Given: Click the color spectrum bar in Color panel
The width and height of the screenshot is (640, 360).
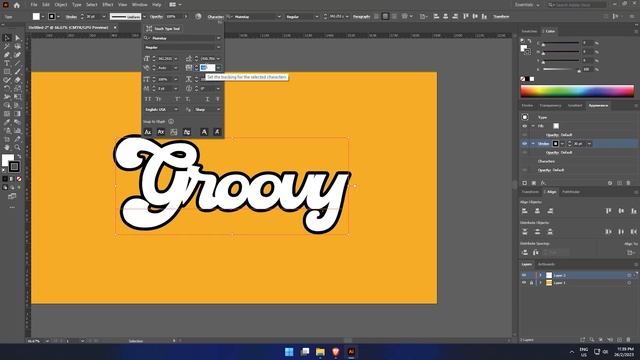Looking at the screenshot, I should [577, 91].
